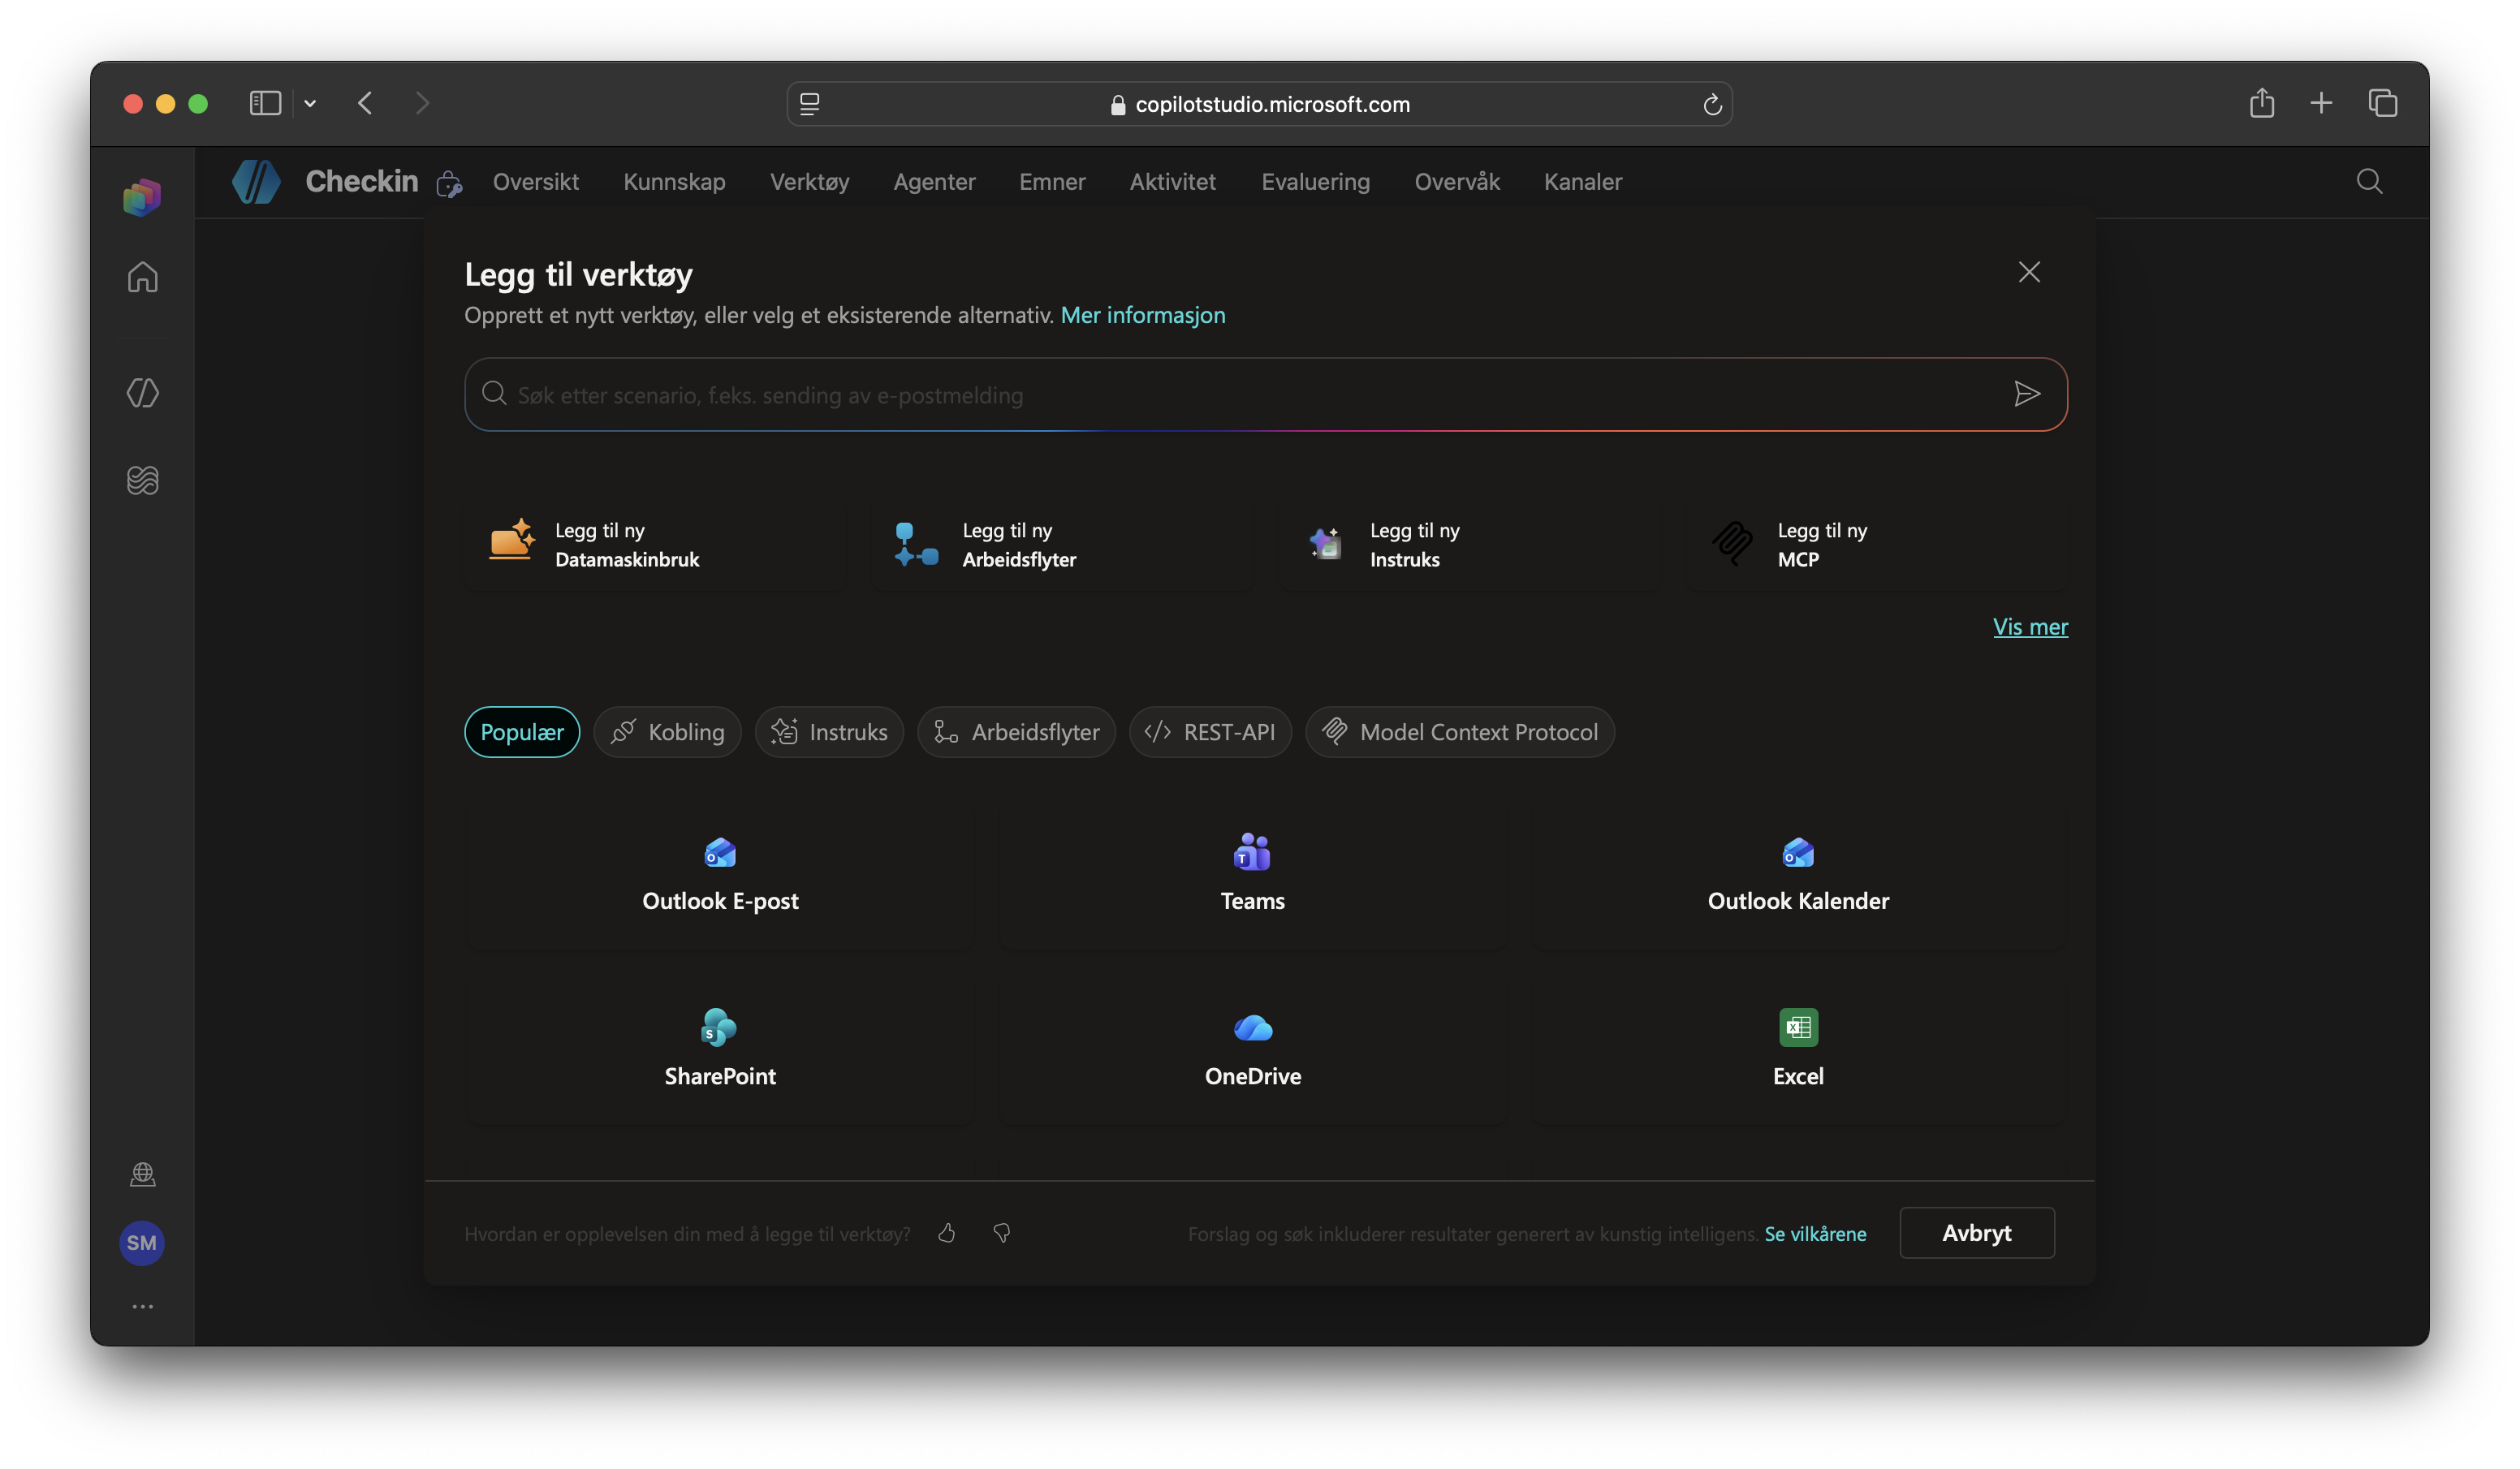
Task: Switch to the Oversikt tab
Action: 536,182
